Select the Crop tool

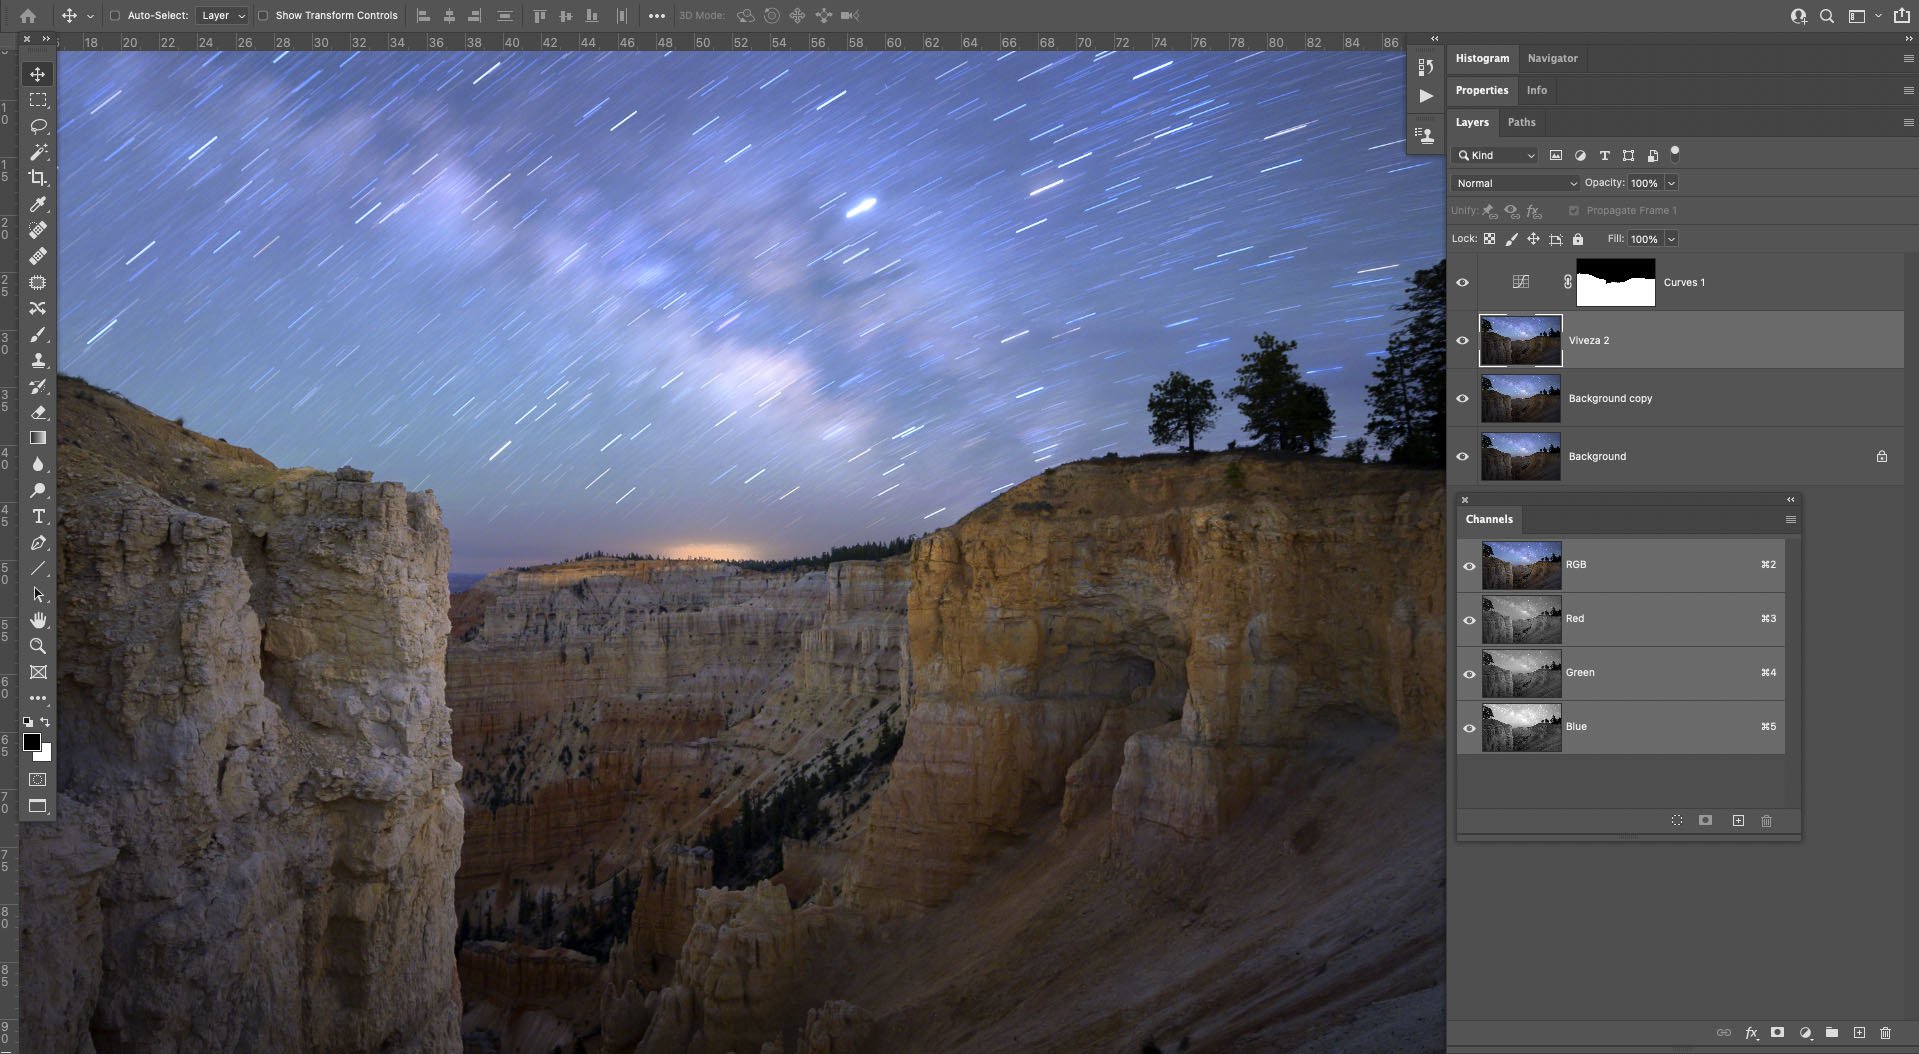point(38,178)
